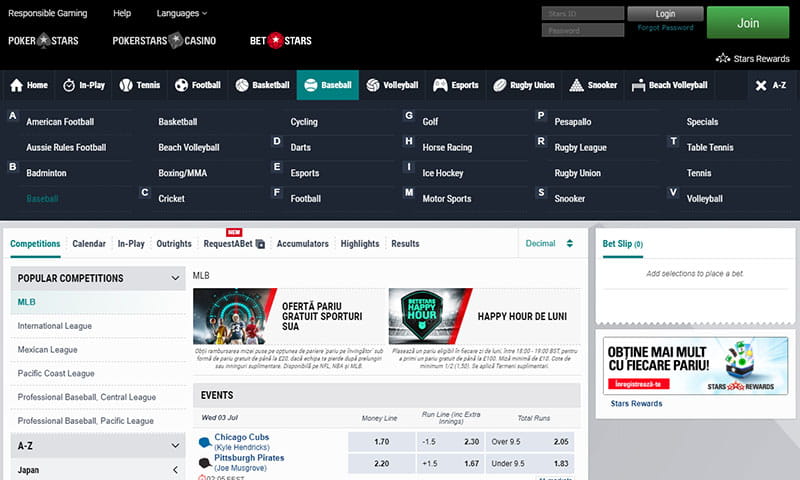The width and height of the screenshot is (800, 480).
Task: Close the A-Z menu with X icon
Action: point(761,85)
